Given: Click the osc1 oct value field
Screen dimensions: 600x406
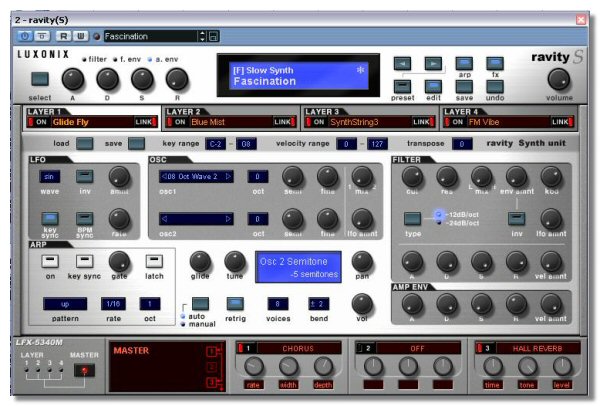Looking at the screenshot, I should click(x=258, y=176).
